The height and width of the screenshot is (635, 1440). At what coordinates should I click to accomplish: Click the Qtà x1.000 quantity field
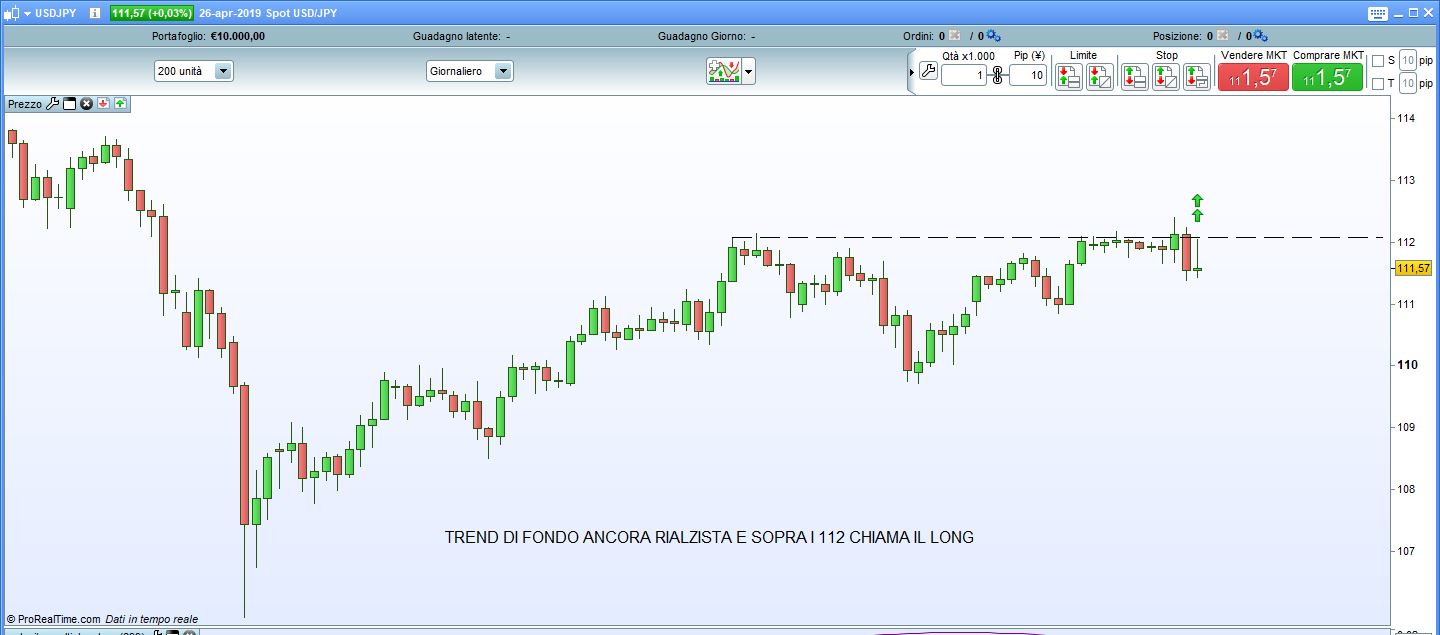tap(963, 76)
